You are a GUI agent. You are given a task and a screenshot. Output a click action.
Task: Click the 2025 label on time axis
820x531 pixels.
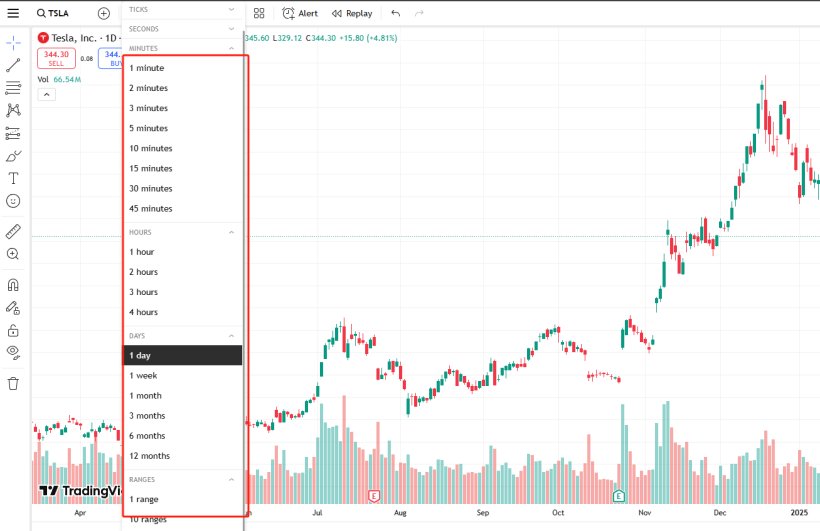[799, 513]
